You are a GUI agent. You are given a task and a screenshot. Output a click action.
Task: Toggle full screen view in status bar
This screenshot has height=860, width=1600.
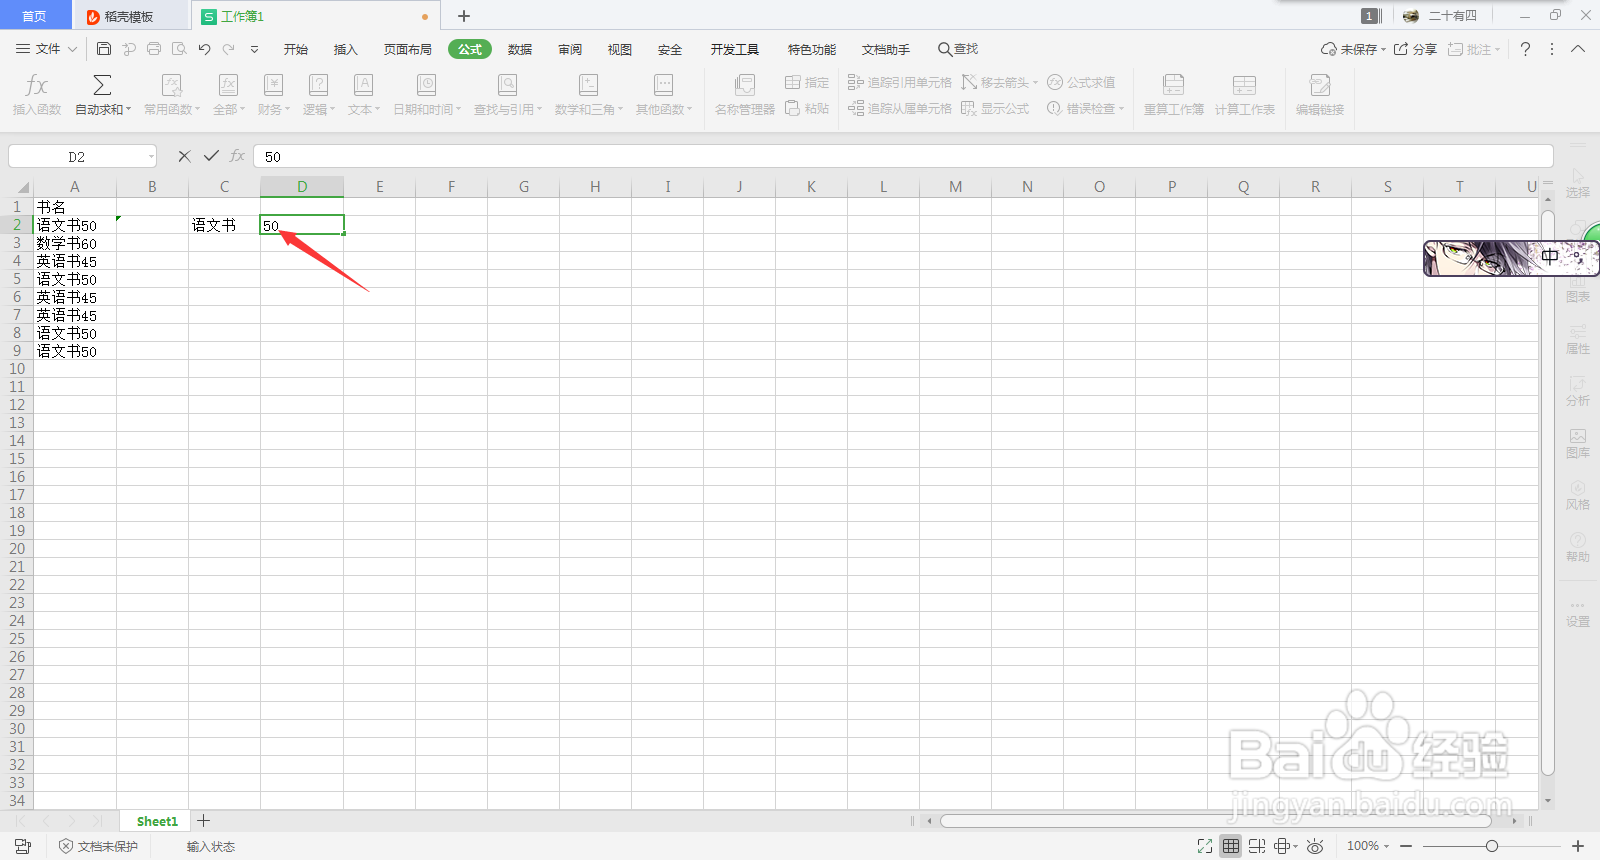[x=1205, y=846]
